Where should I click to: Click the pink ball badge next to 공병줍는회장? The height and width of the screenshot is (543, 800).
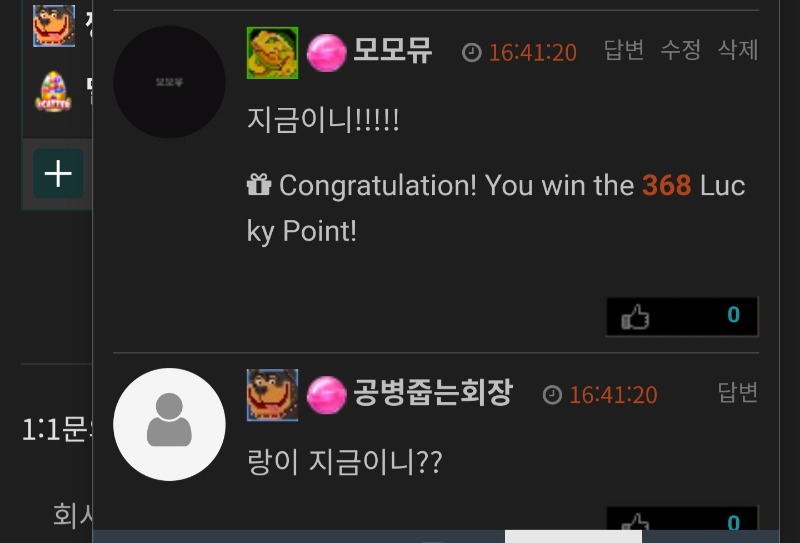[x=327, y=395]
